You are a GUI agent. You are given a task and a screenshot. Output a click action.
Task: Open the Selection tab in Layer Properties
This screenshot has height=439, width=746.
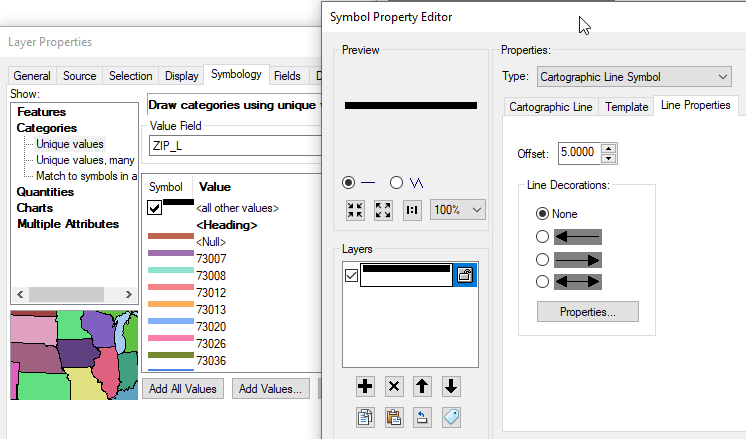click(130, 76)
